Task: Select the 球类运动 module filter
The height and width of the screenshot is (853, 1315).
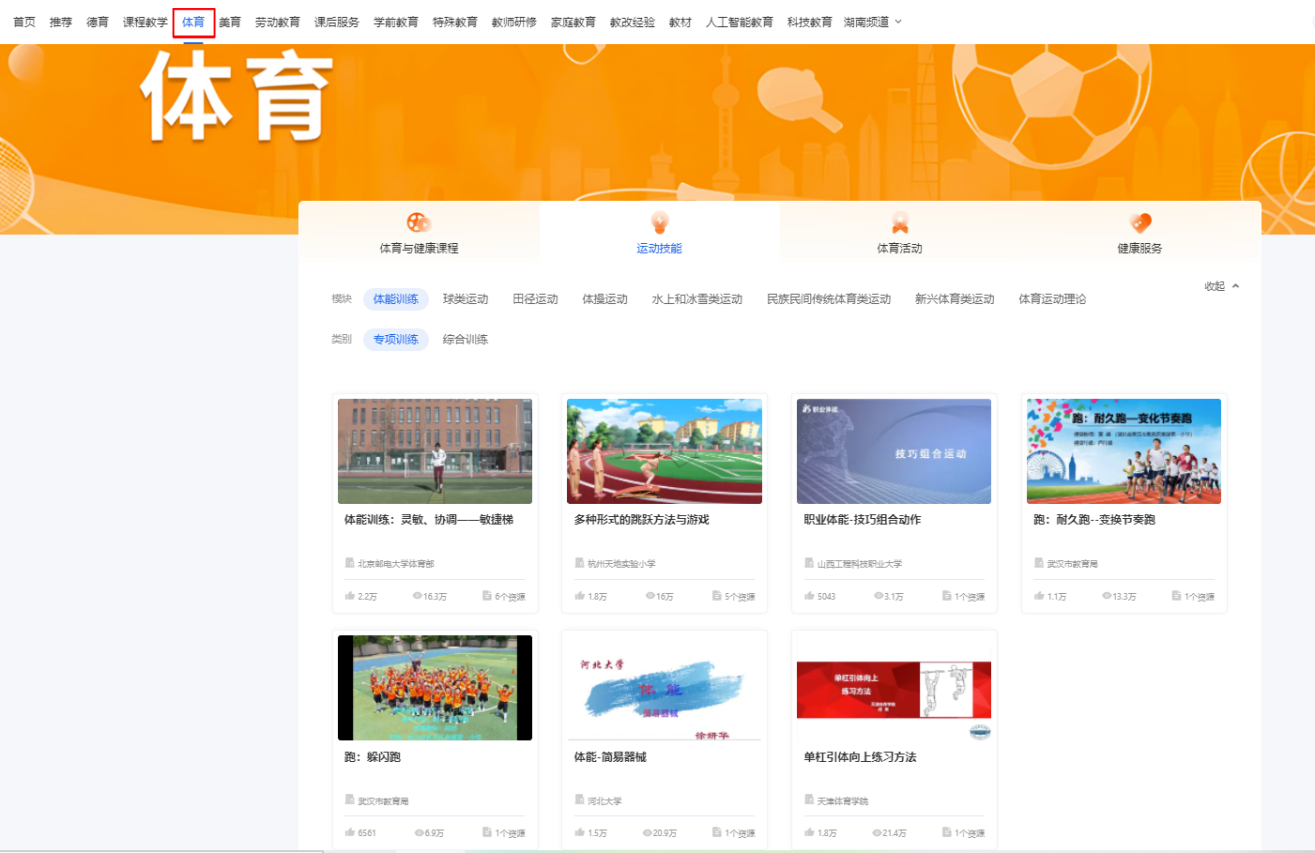Action: pyautogui.click(x=465, y=299)
